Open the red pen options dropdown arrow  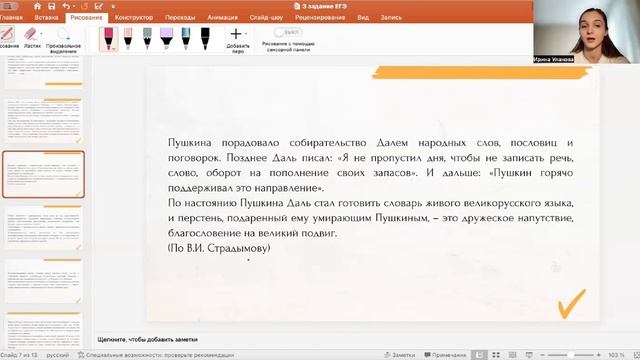pyautogui.click(x=114, y=49)
